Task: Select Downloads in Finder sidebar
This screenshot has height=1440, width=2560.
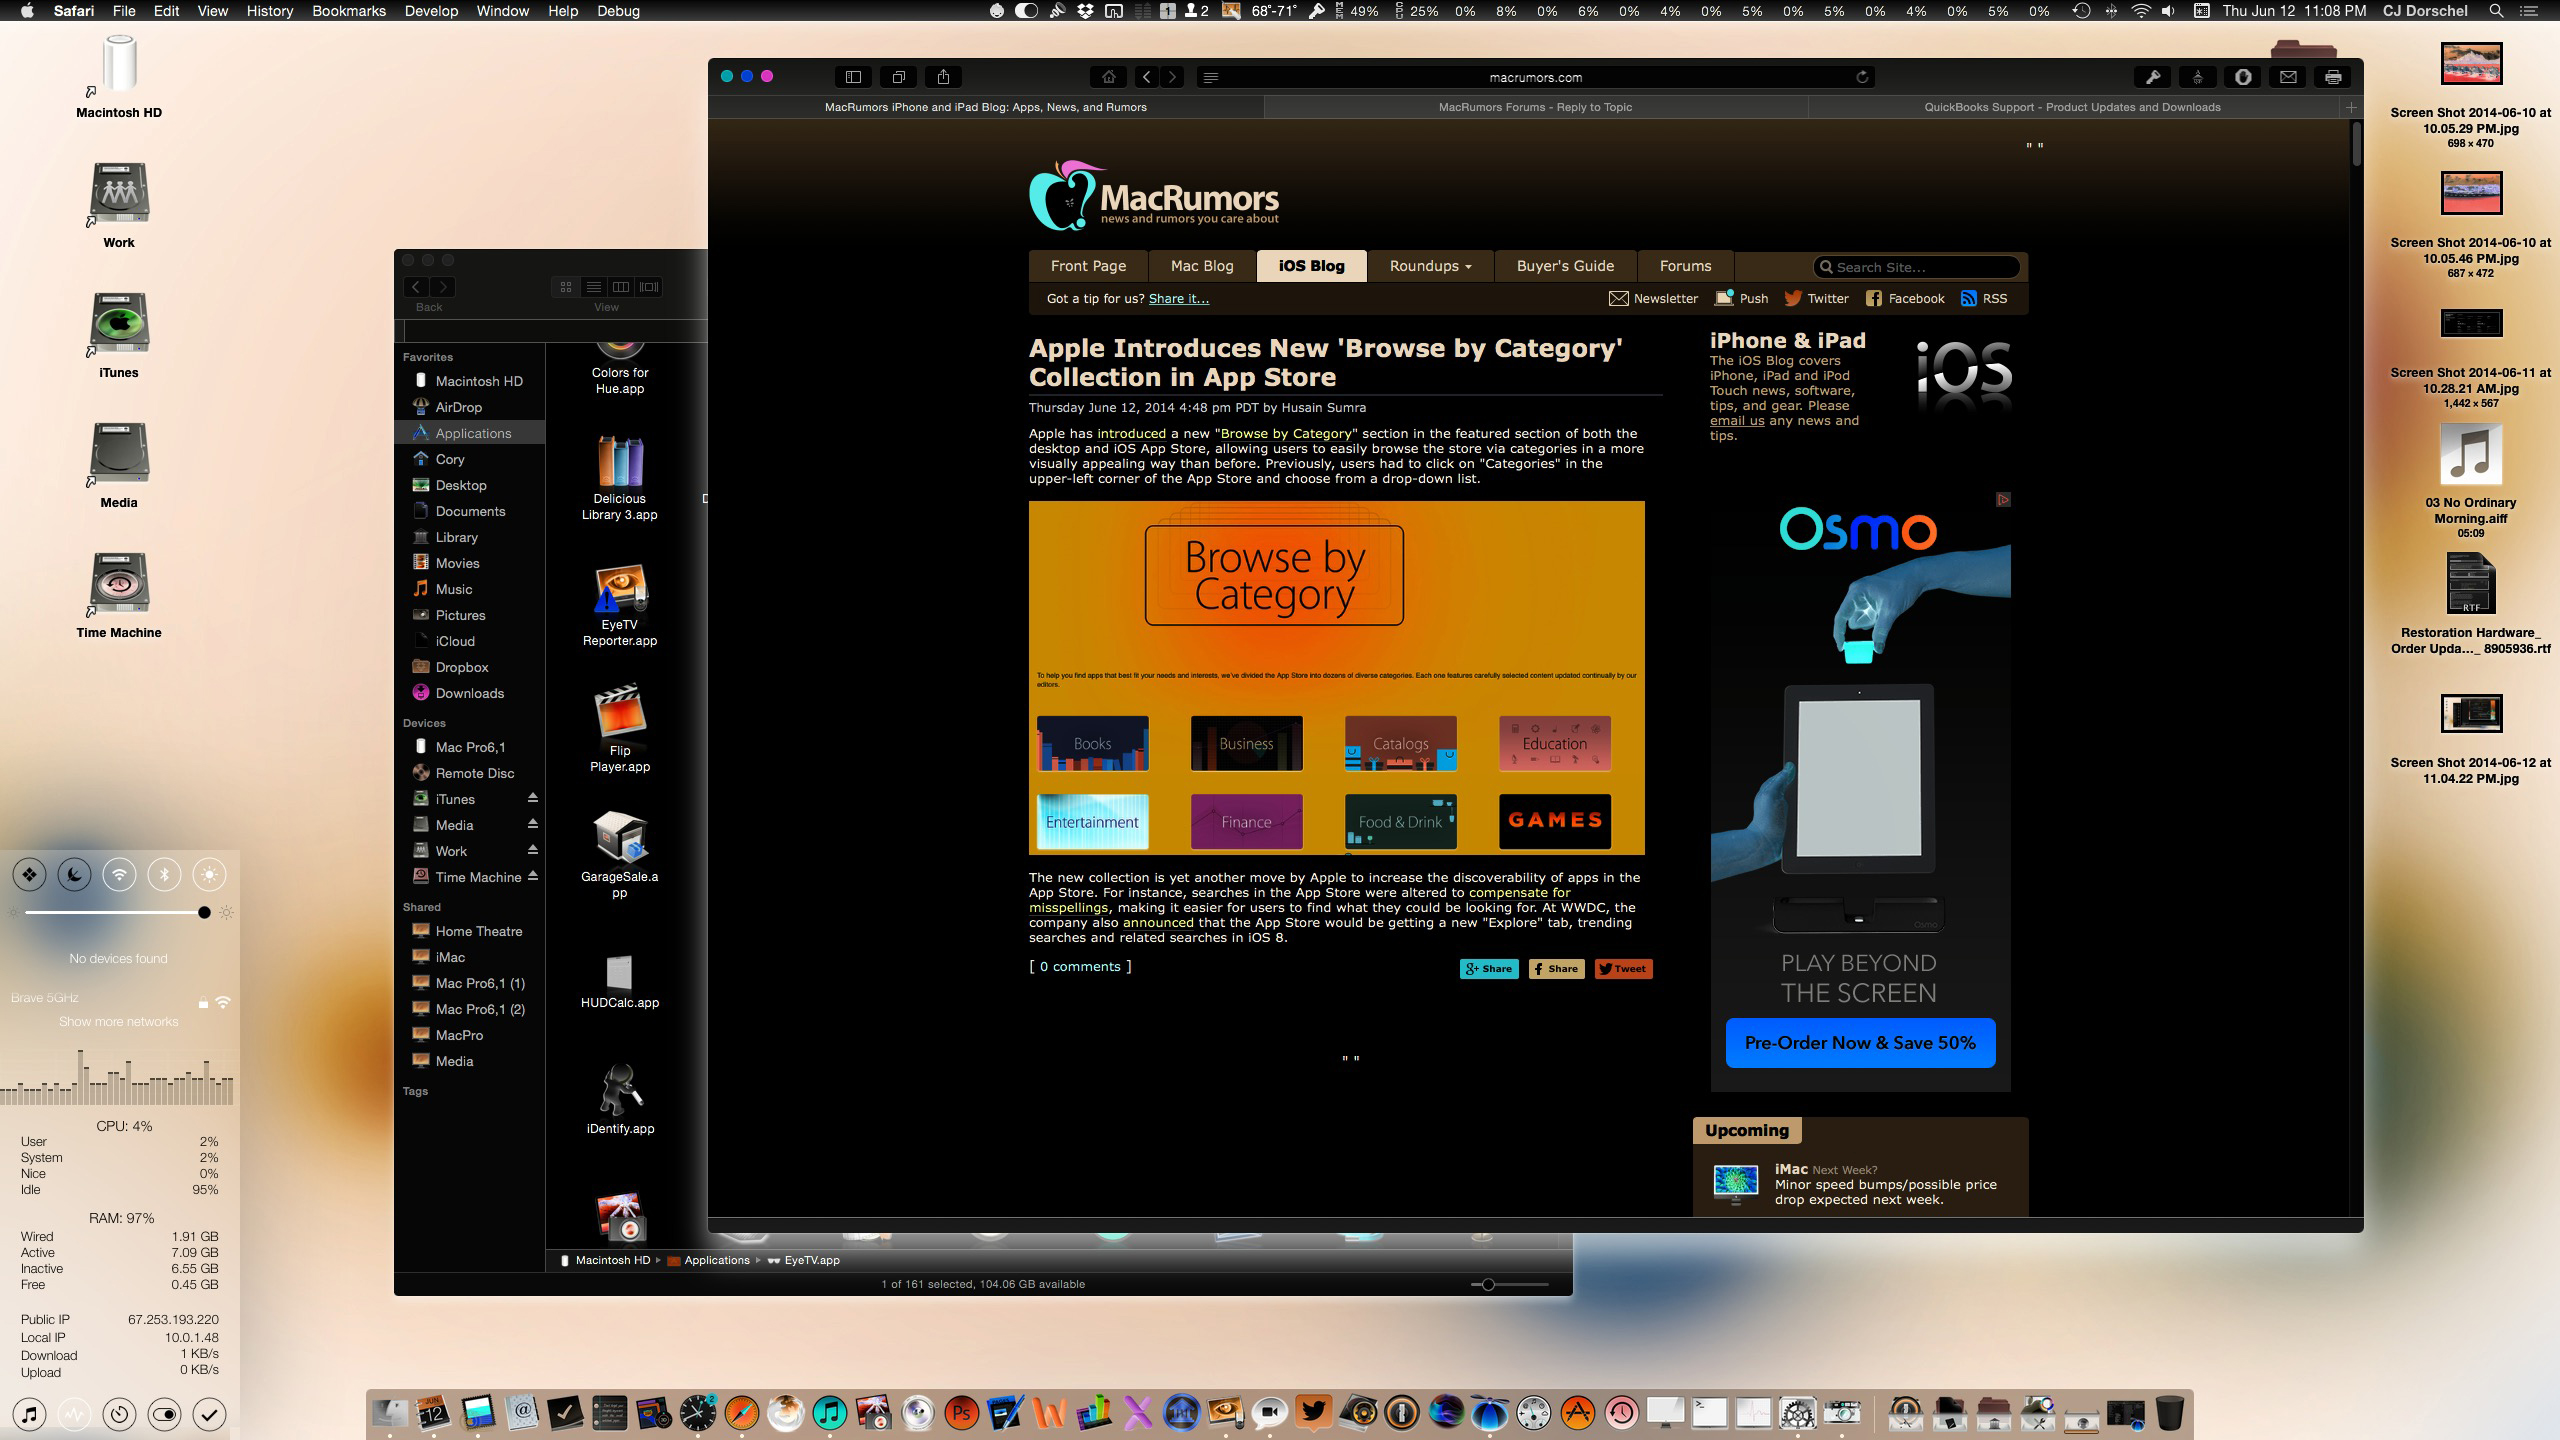Action: [471, 693]
